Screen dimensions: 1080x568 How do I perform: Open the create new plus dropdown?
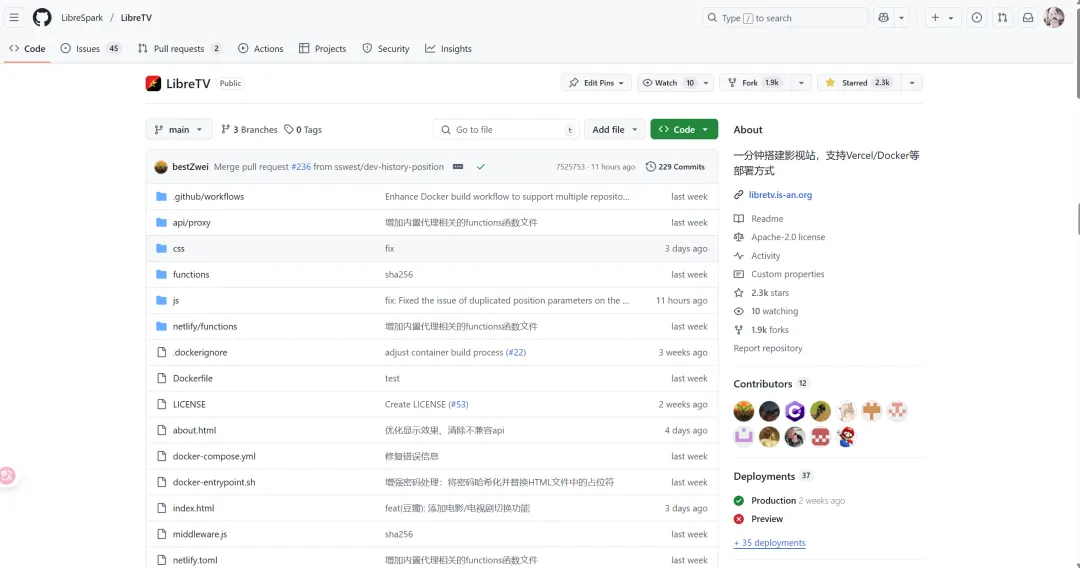(942, 18)
